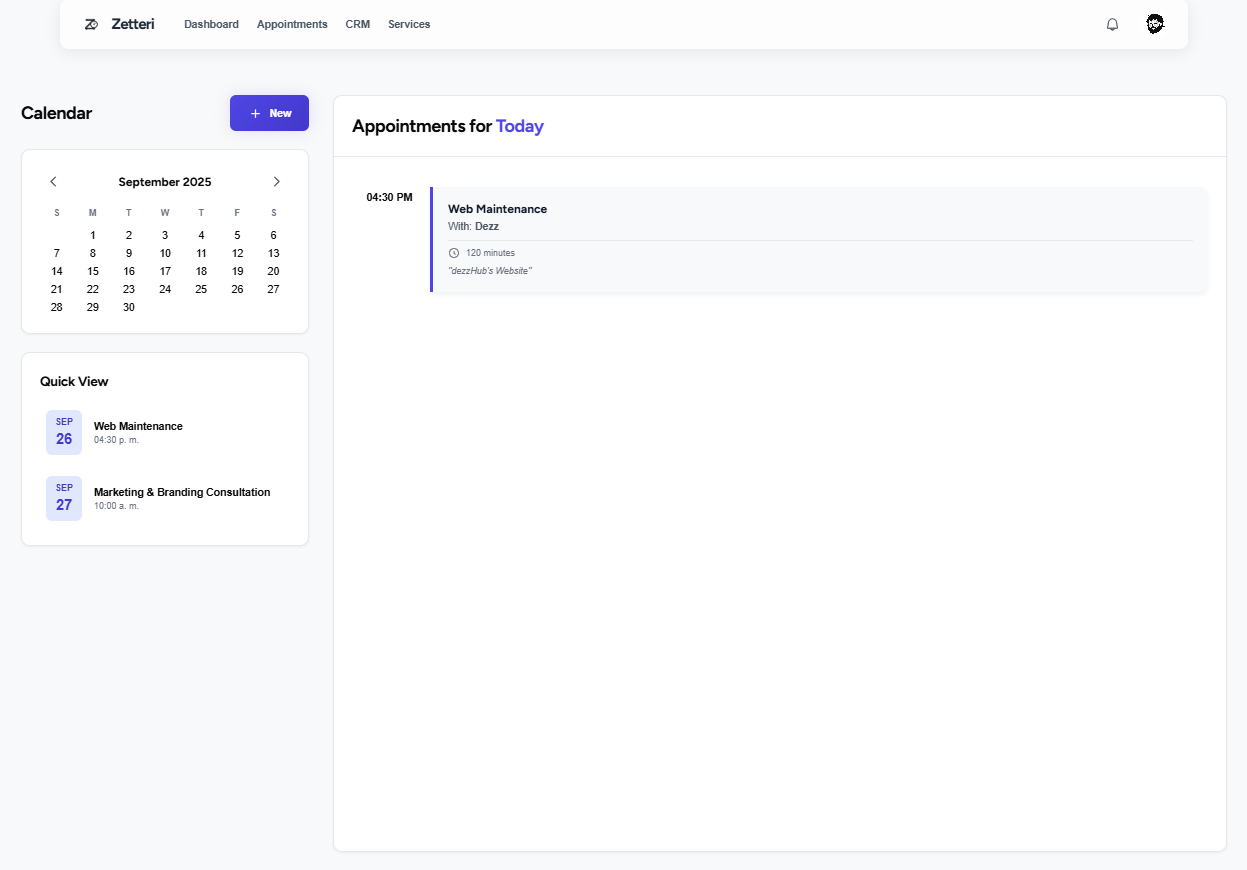Screen dimensions: 1247x870
Task: Click the SEP 26 date badge
Action: click(64, 432)
